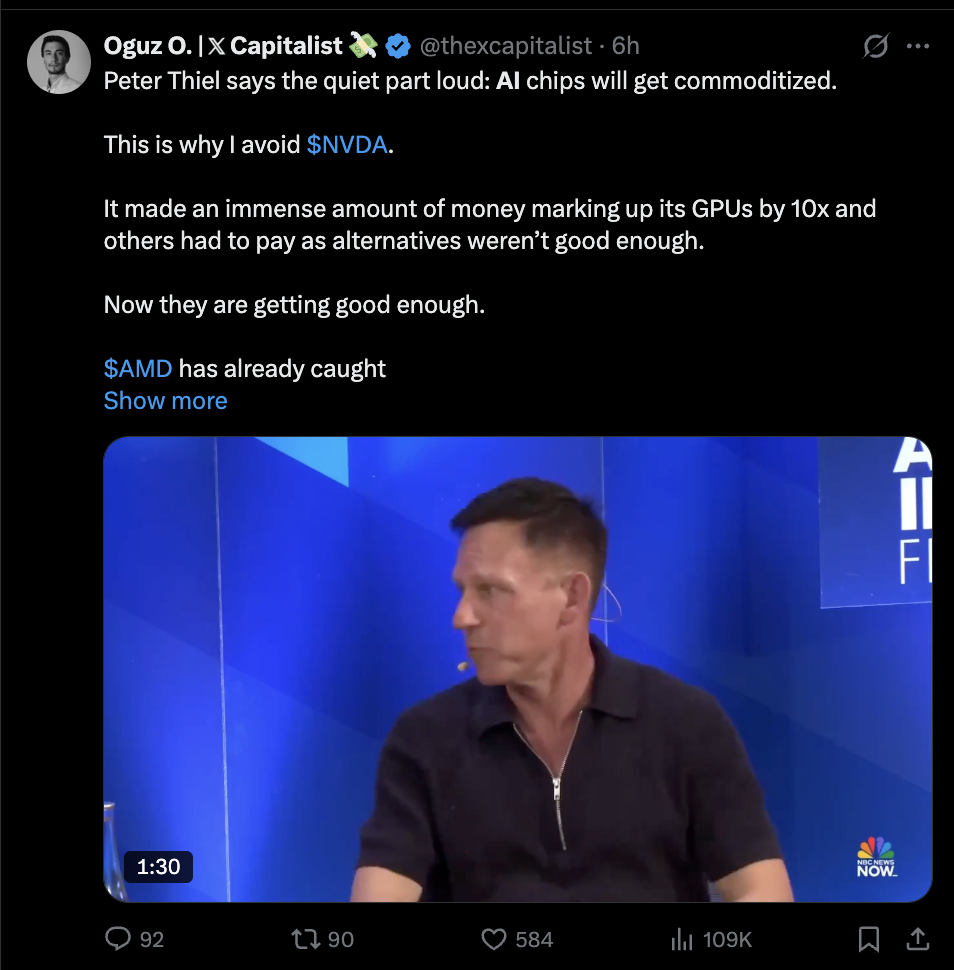Expand tweet with Show more
954x970 pixels.
pos(165,401)
